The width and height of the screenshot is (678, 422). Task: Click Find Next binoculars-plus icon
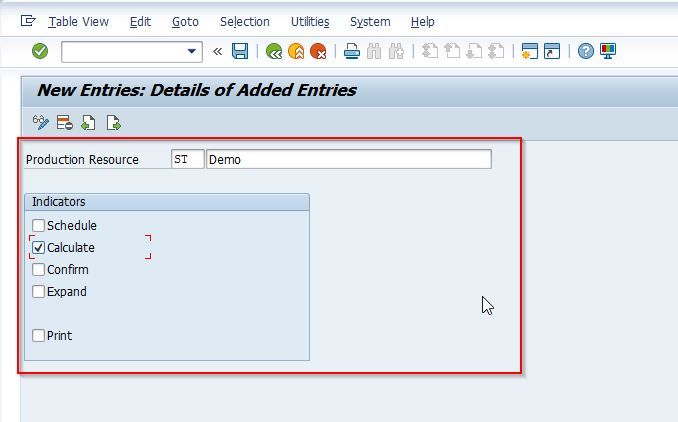point(396,51)
